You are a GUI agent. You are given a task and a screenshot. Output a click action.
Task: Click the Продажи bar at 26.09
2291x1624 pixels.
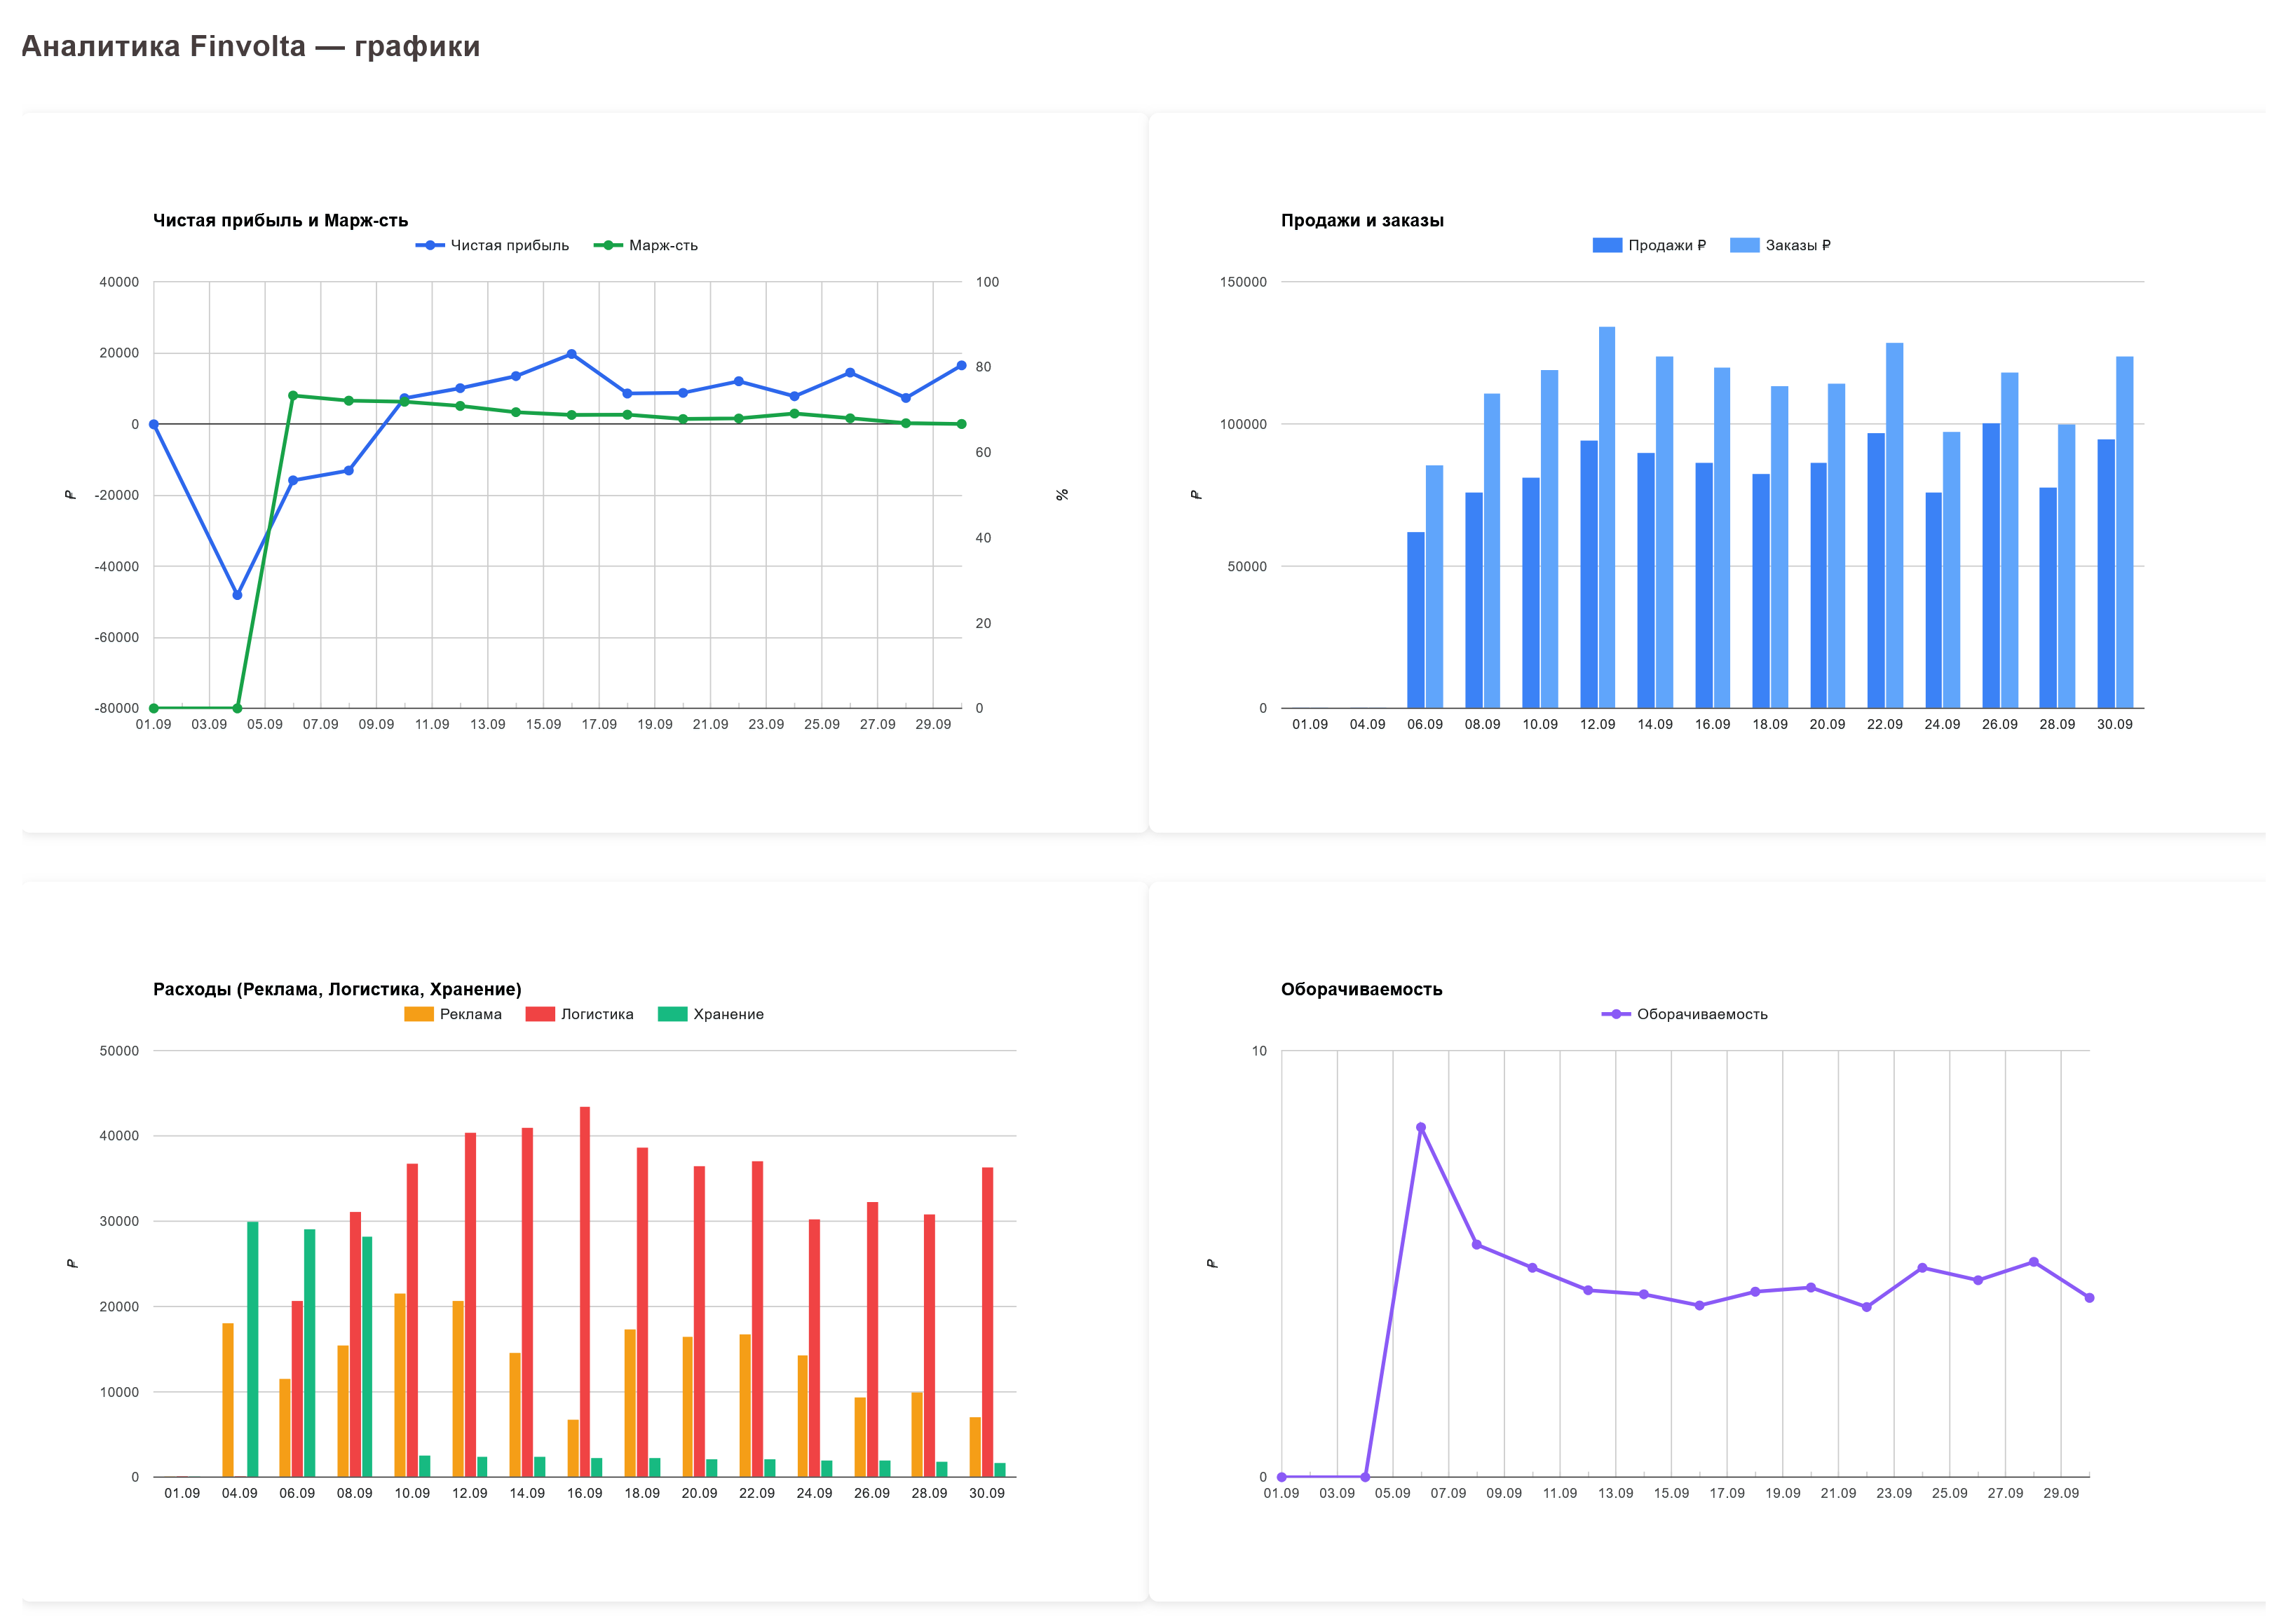(x=1990, y=566)
